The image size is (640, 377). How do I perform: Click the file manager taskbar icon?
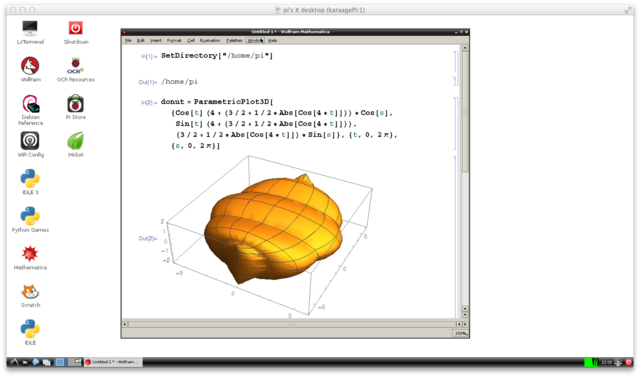tap(25, 362)
